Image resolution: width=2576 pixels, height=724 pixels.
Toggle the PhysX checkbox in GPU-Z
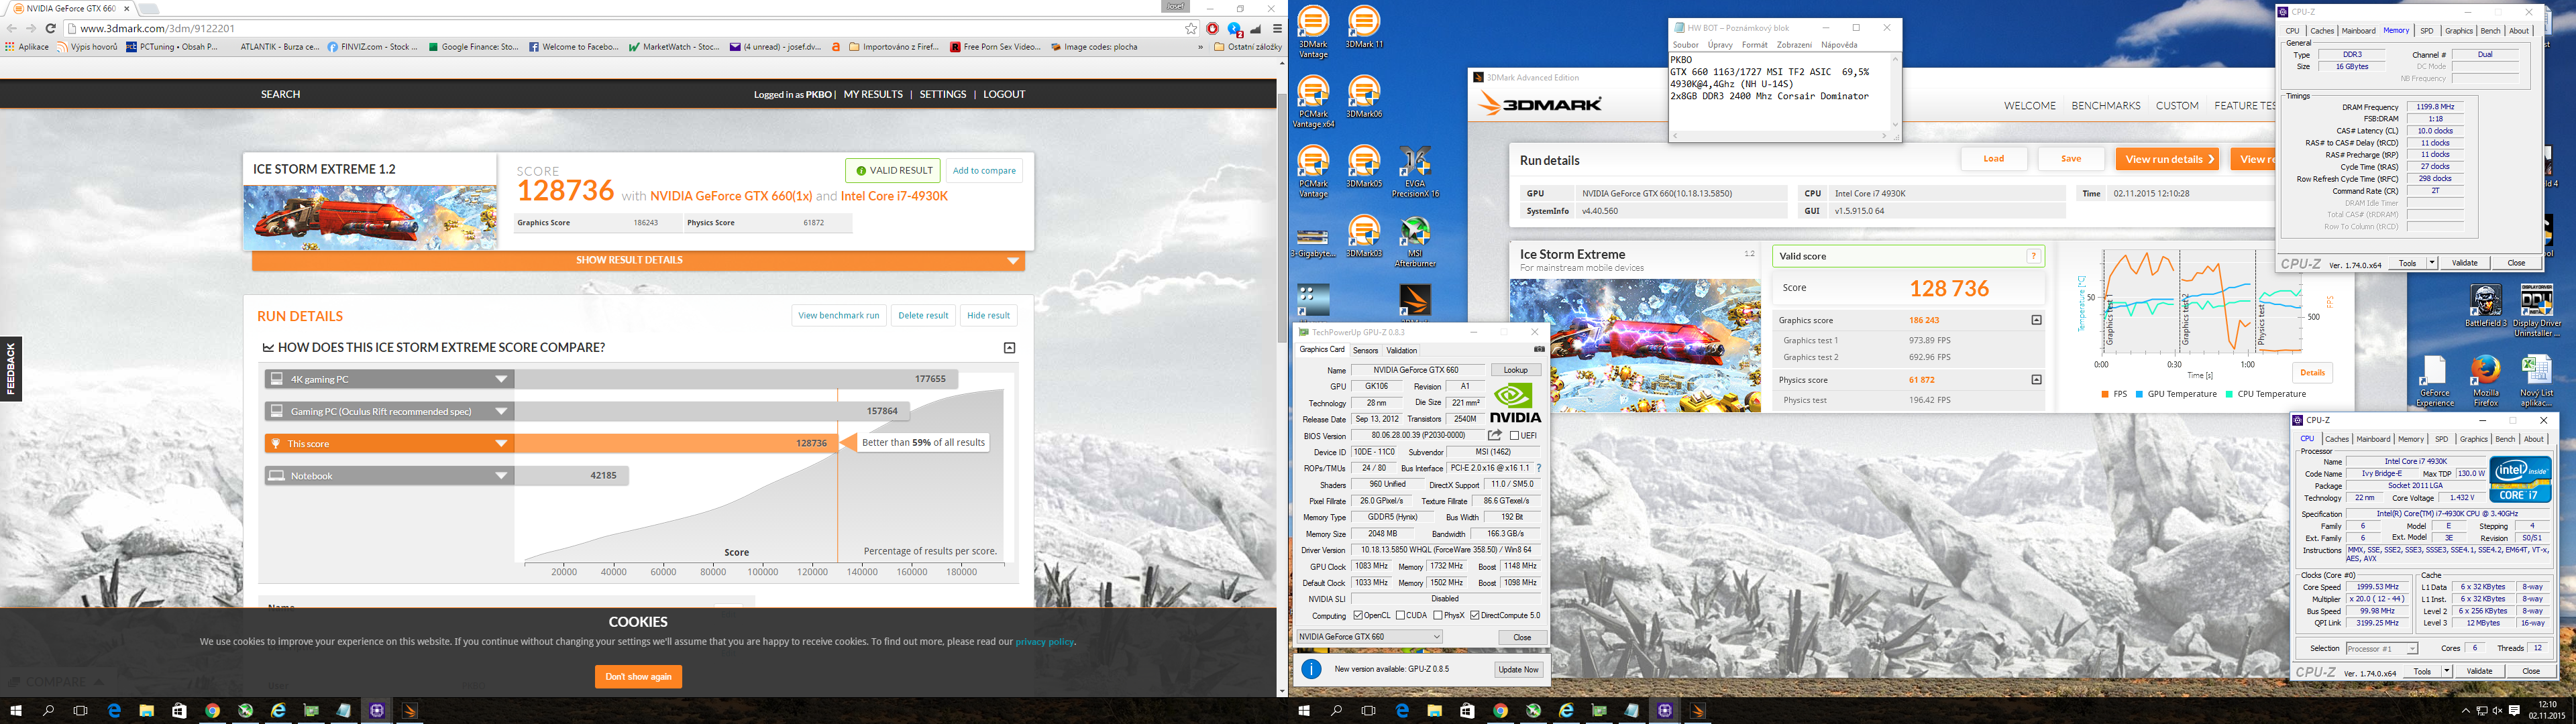click(1437, 616)
